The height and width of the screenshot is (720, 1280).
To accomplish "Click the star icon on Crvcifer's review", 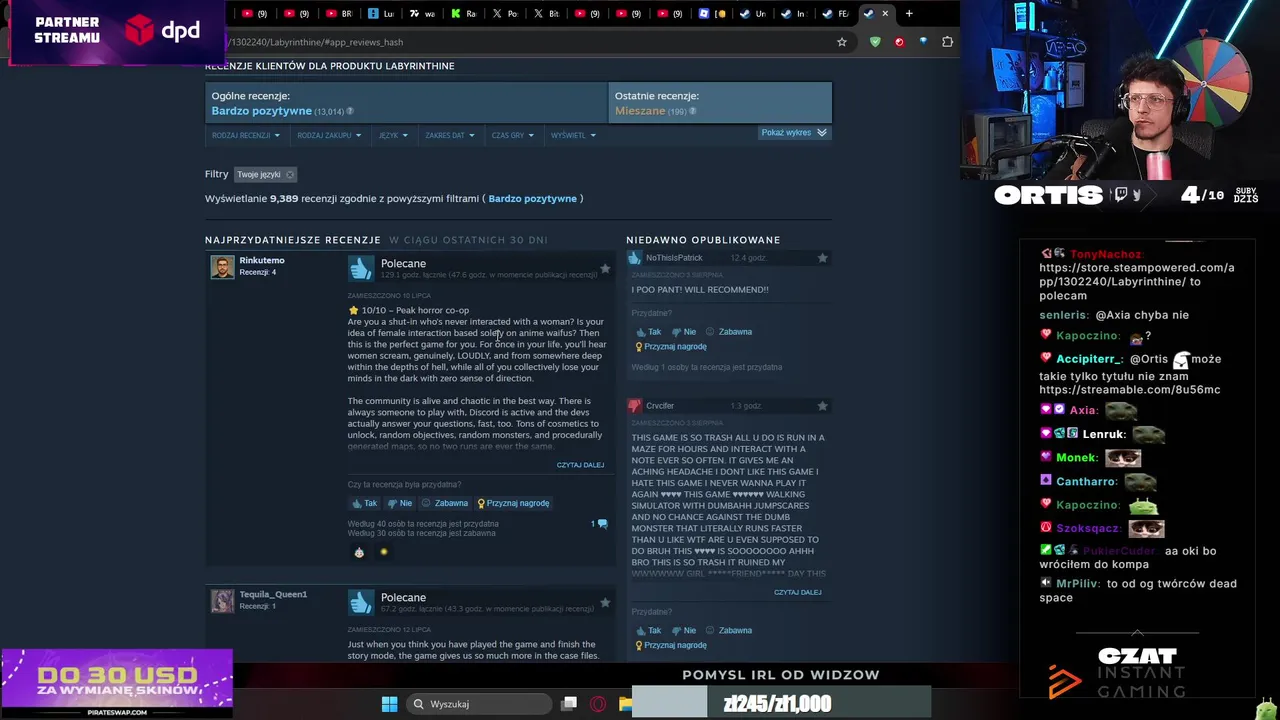I will click(822, 406).
